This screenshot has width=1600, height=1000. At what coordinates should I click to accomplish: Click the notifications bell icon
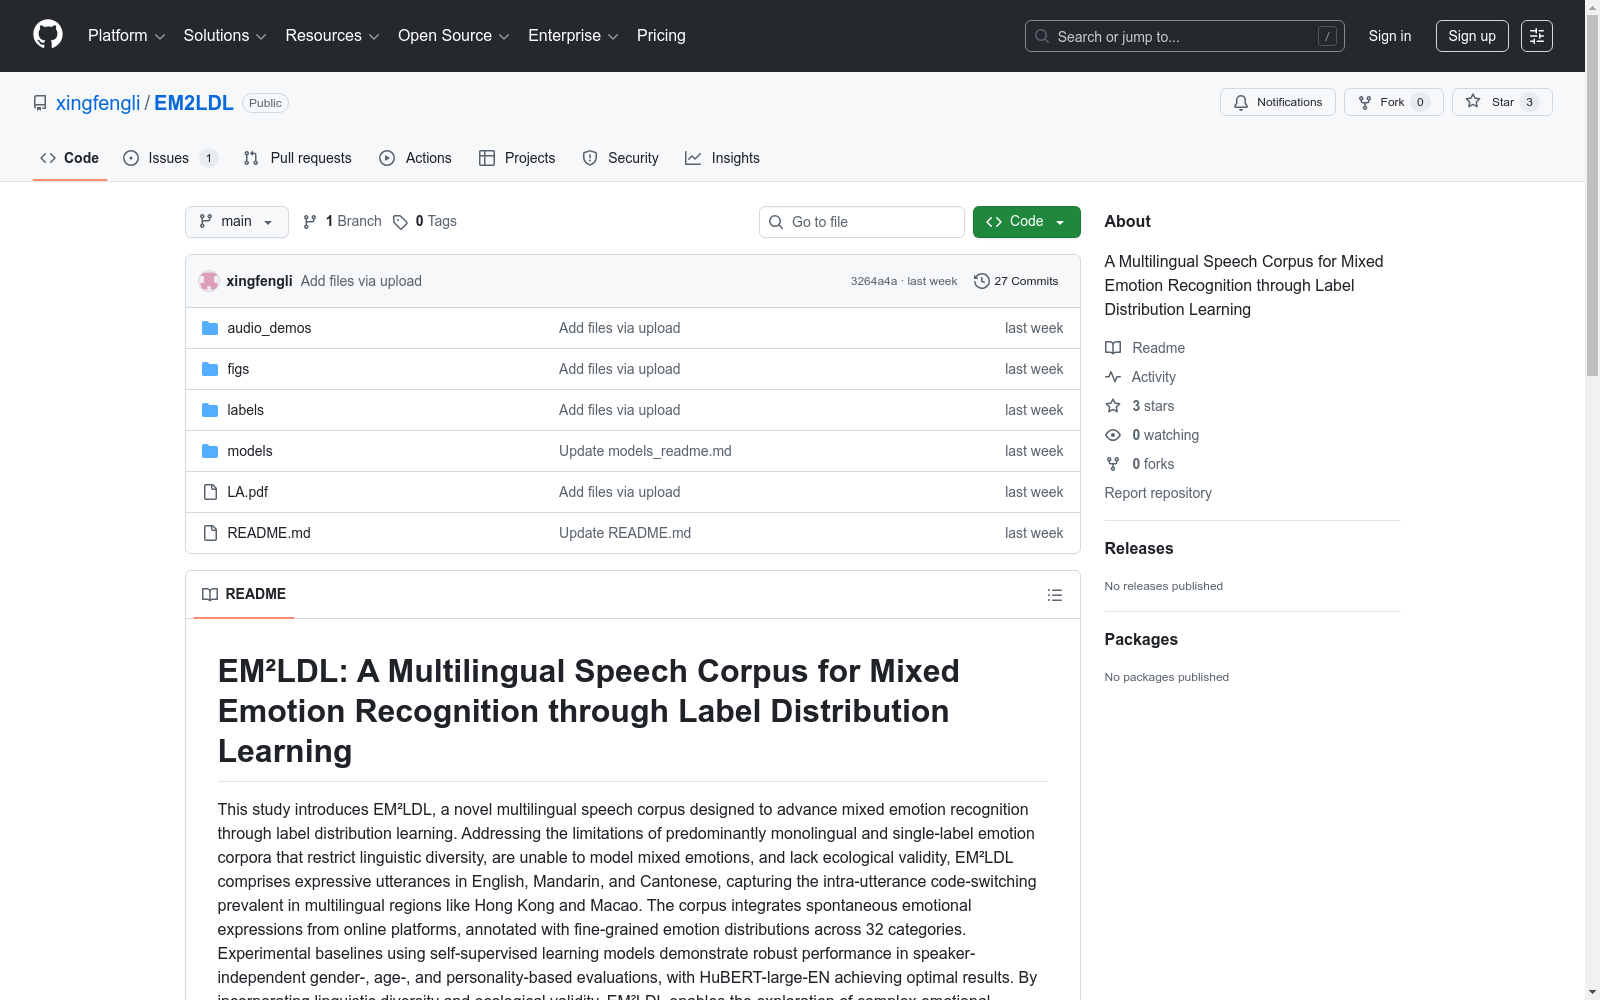1241,102
